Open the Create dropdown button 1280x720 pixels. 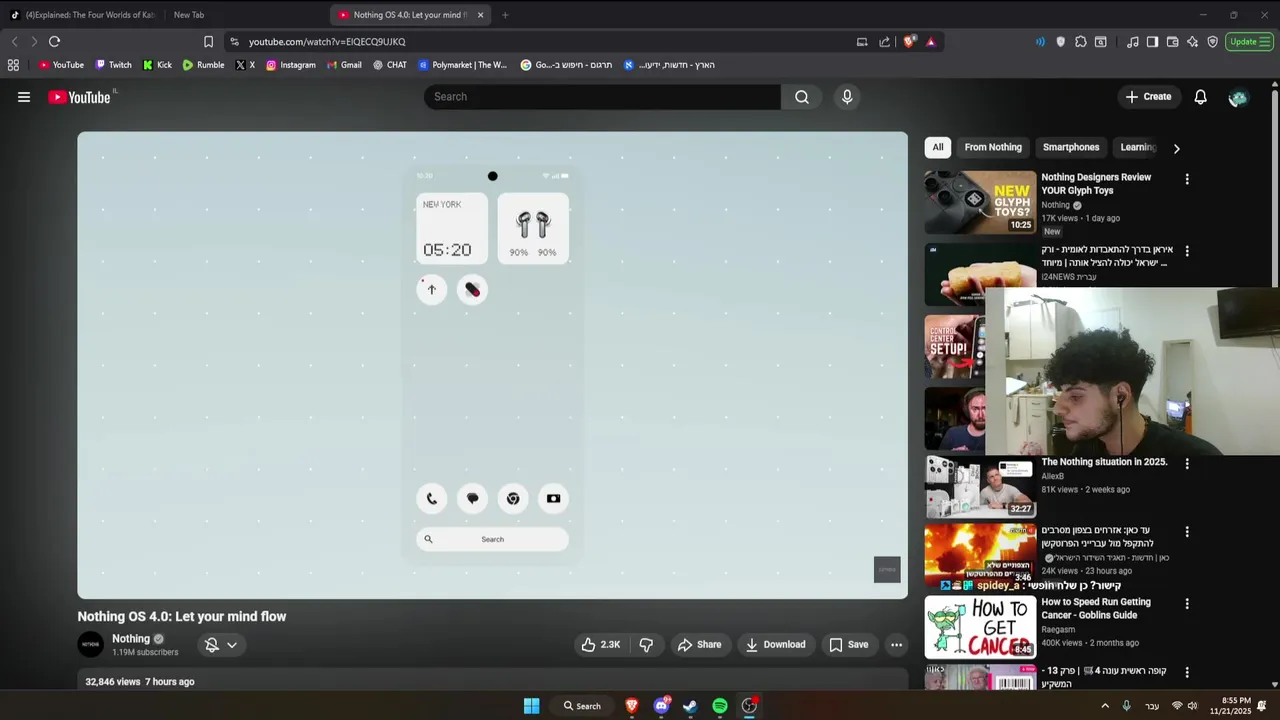click(x=1148, y=97)
